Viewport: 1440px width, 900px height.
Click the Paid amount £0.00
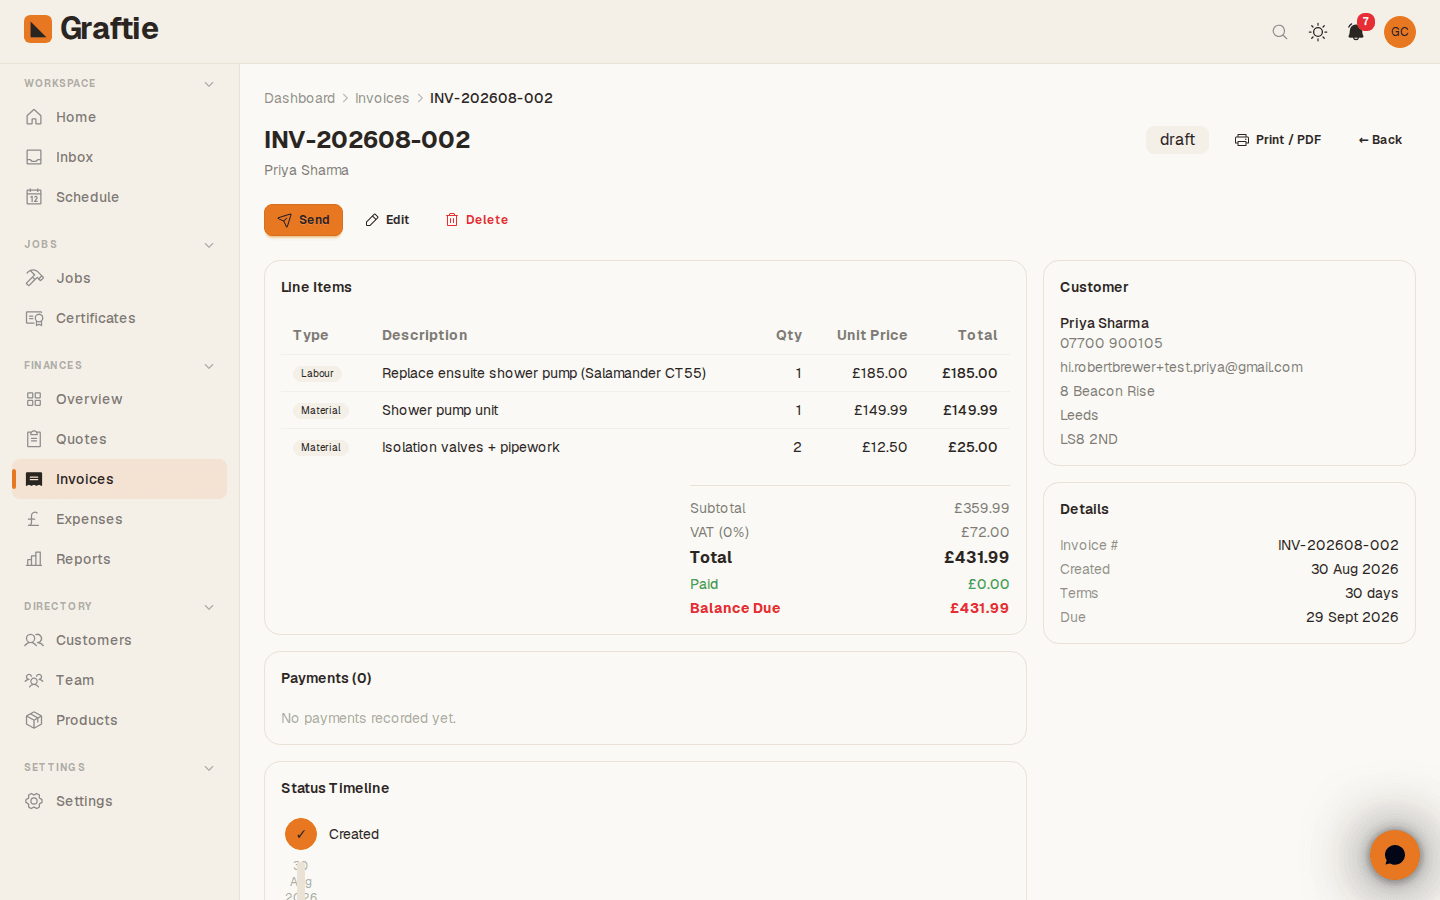[x=988, y=584]
